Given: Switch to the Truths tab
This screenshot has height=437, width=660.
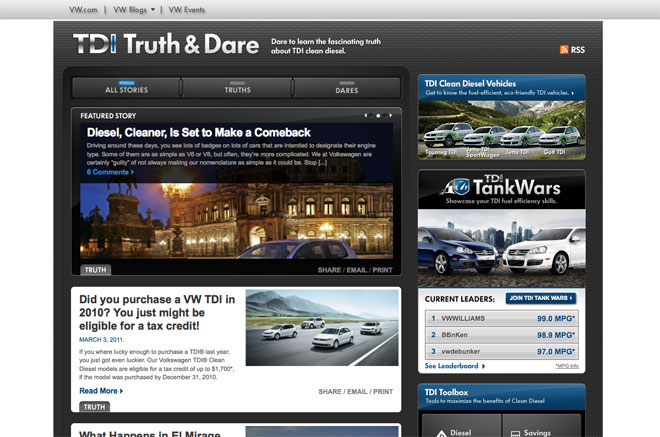Looking at the screenshot, I should click(237, 88).
